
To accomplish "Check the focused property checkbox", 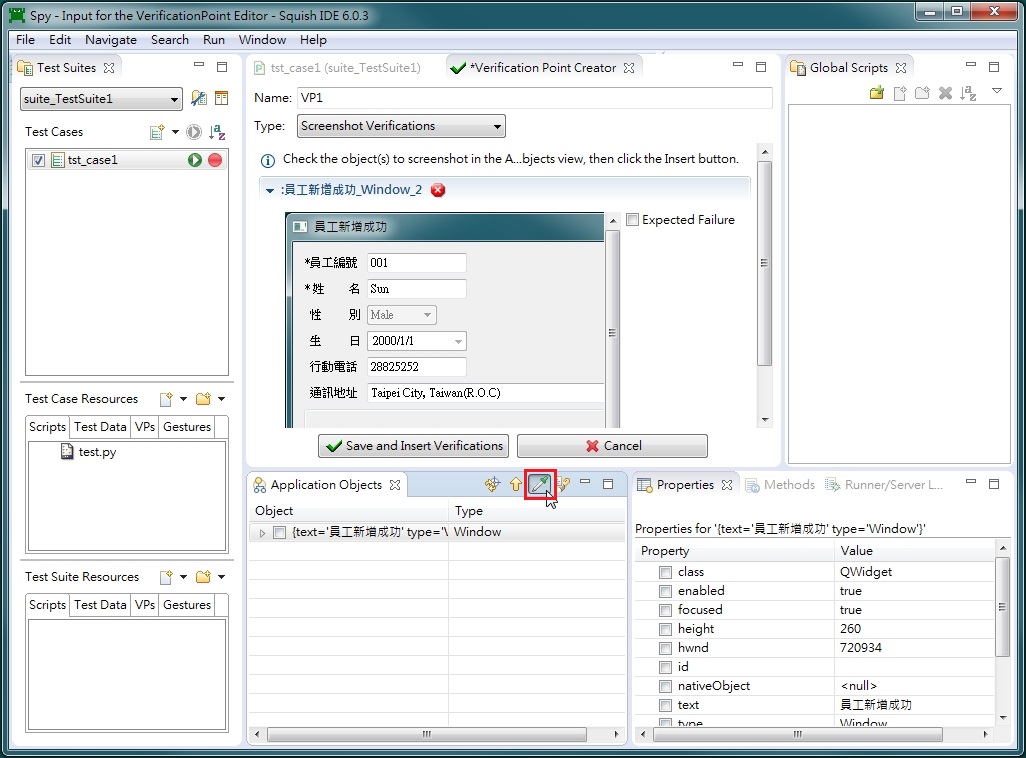I will coord(664,609).
